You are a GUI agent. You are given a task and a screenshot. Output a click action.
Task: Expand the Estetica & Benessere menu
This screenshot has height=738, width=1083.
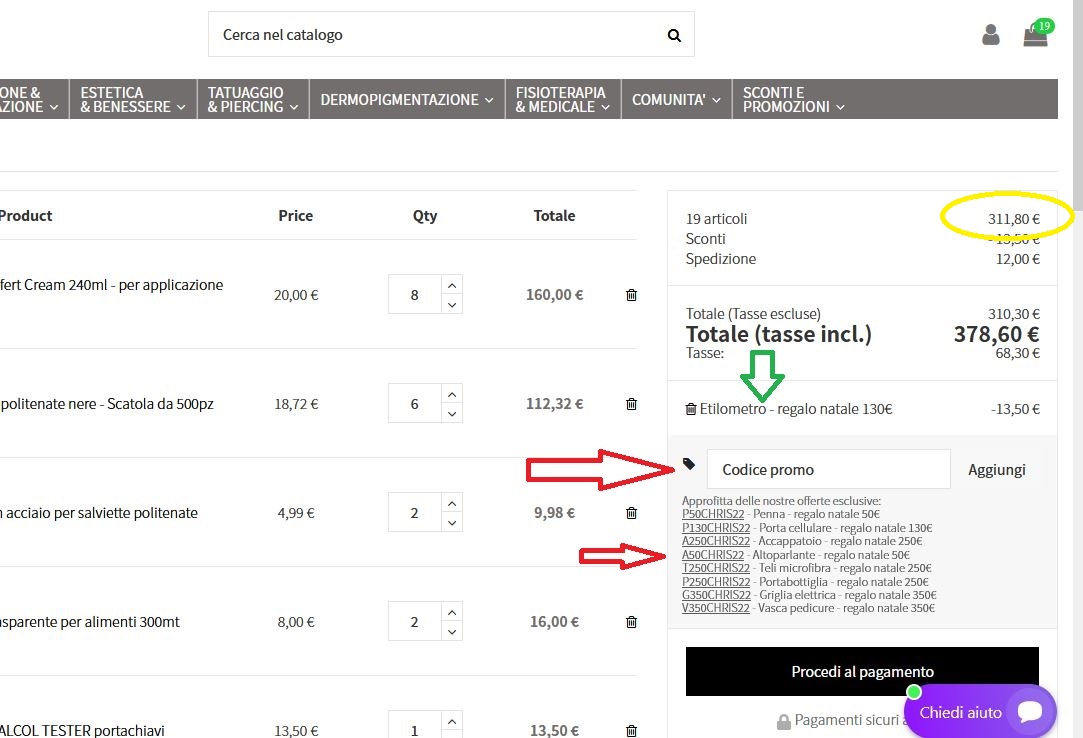[x=133, y=100]
